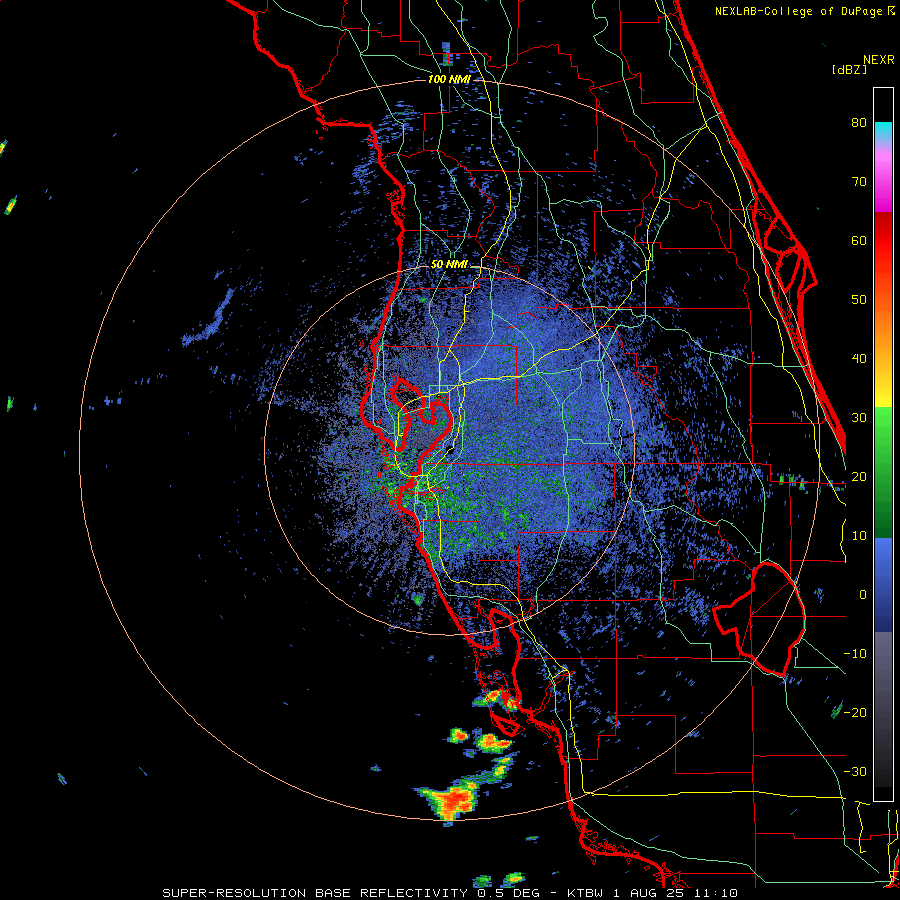Viewport: 900px width, 900px height.
Task: Click the 70 value on dBZ scale
Action: click(859, 182)
